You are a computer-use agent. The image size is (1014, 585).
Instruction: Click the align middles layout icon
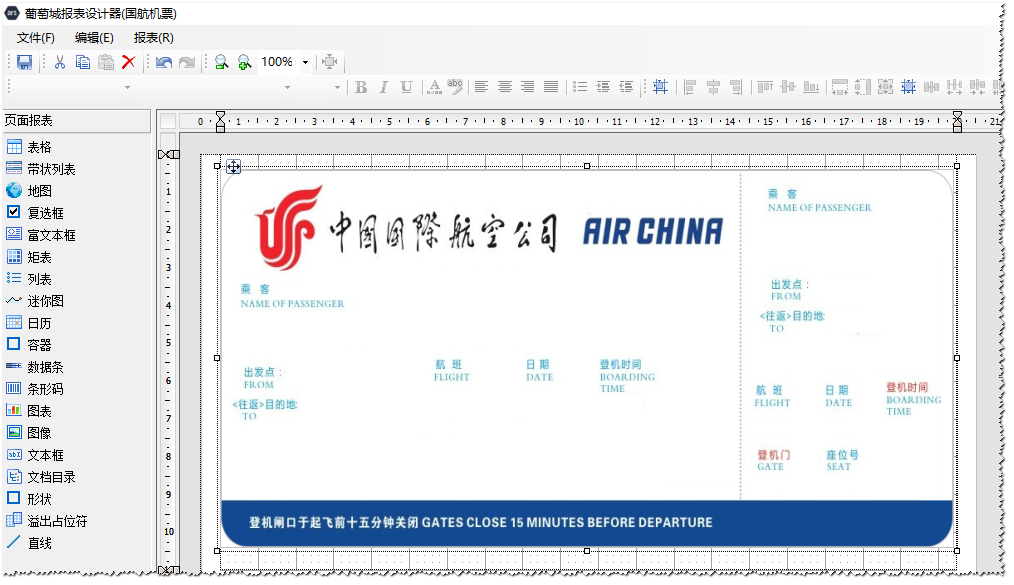coord(788,87)
